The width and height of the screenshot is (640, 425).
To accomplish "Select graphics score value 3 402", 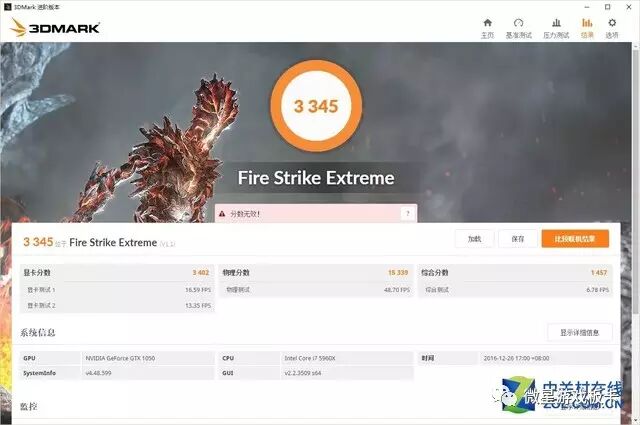I will coord(201,272).
